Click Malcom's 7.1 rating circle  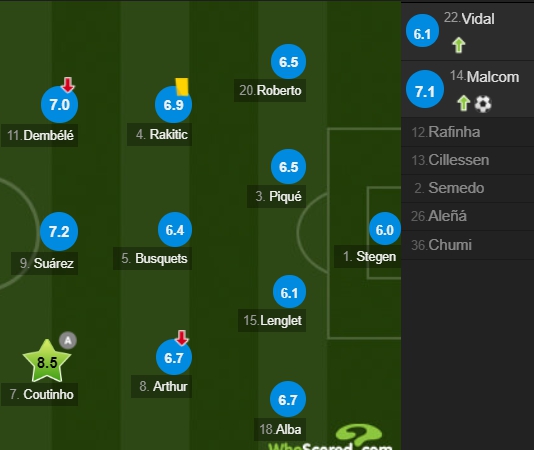pos(425,89)
